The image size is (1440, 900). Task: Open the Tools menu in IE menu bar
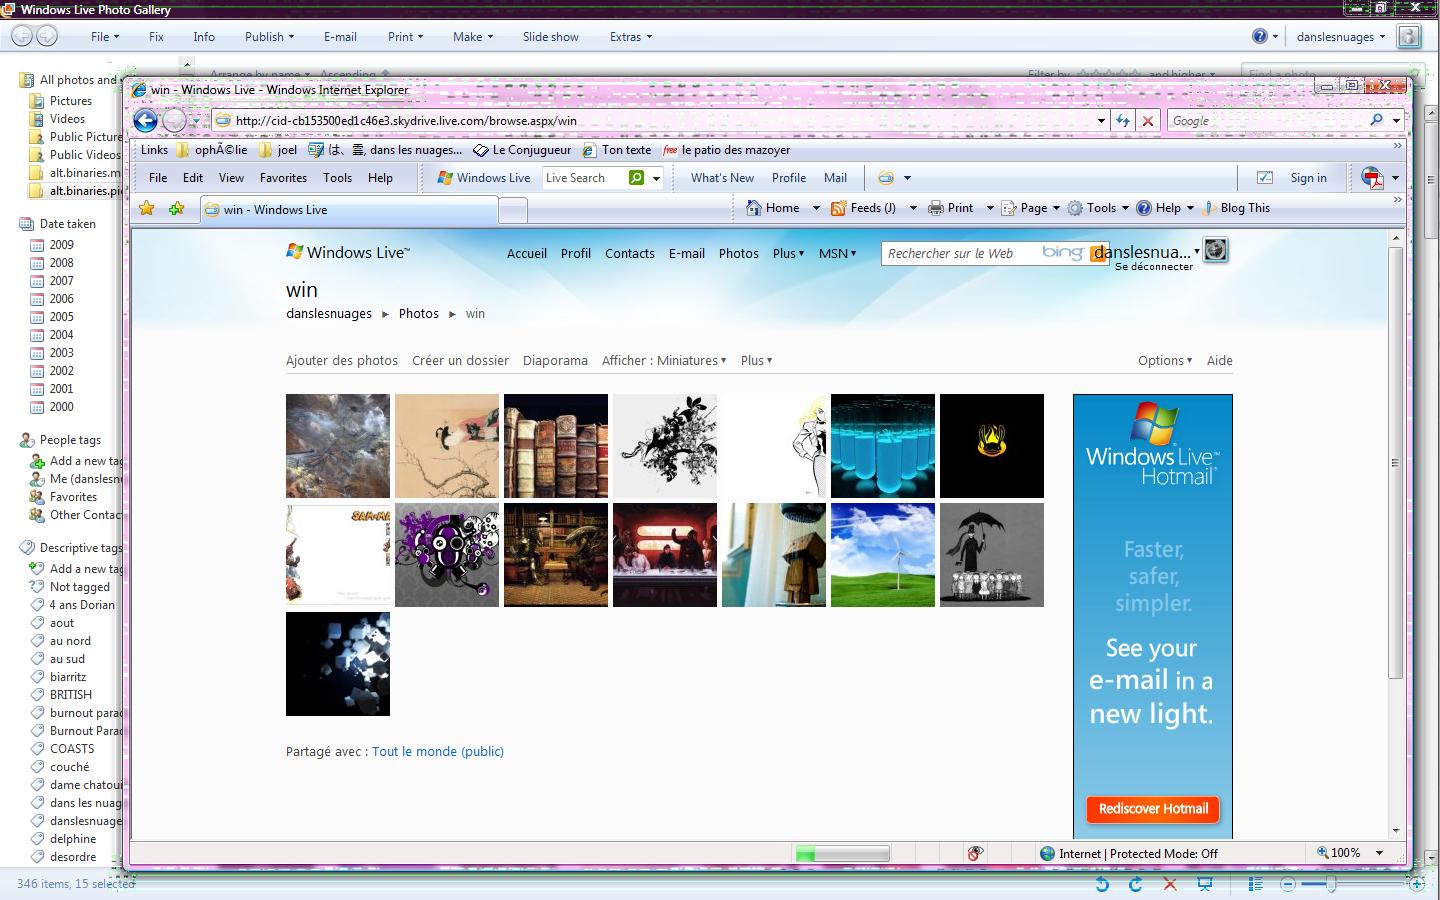(x=337, y=178)
